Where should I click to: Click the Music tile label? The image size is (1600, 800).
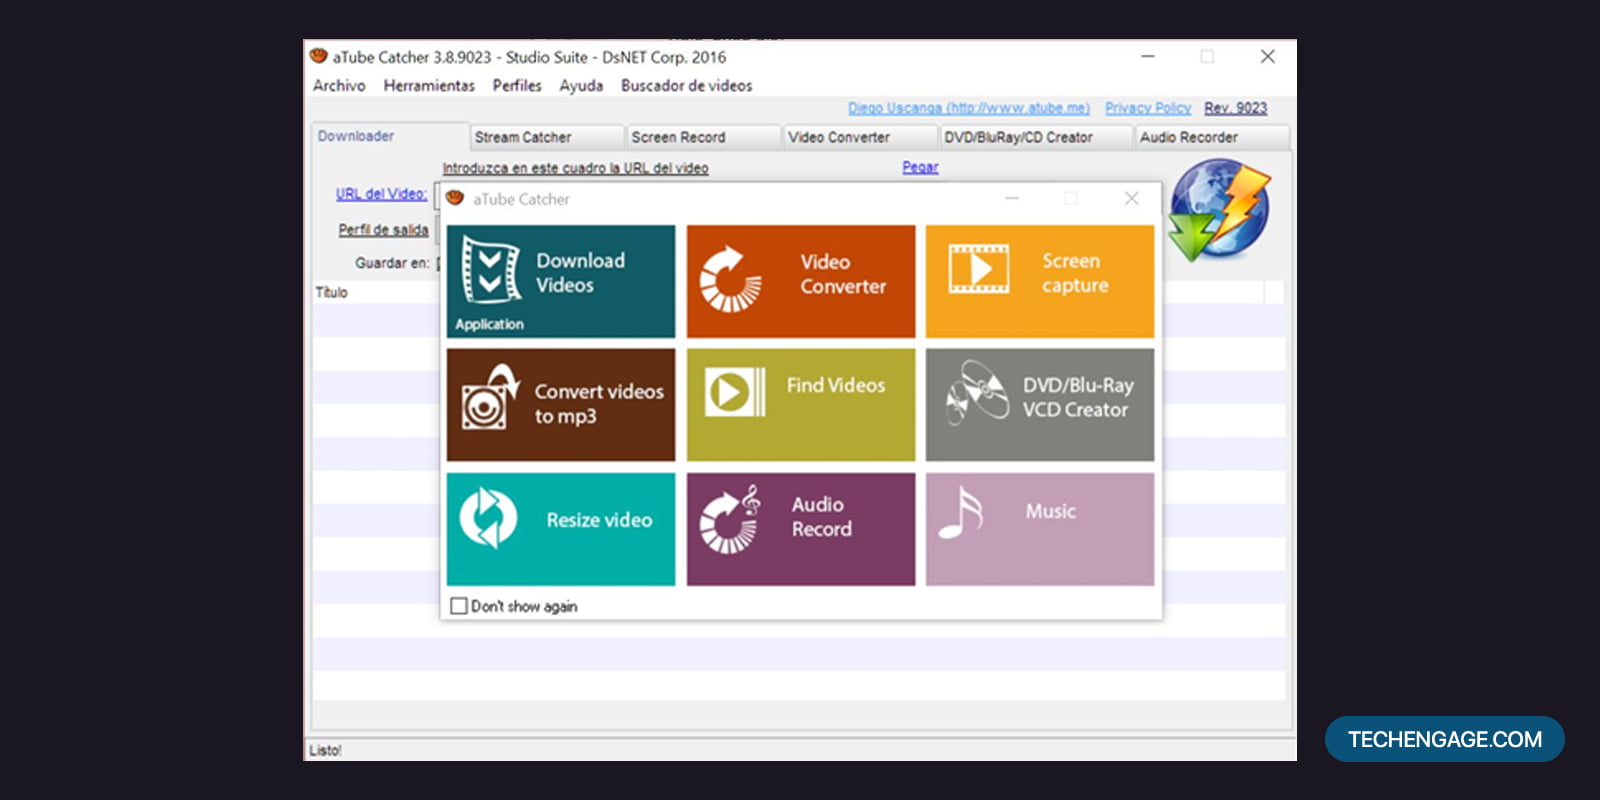1050,511
